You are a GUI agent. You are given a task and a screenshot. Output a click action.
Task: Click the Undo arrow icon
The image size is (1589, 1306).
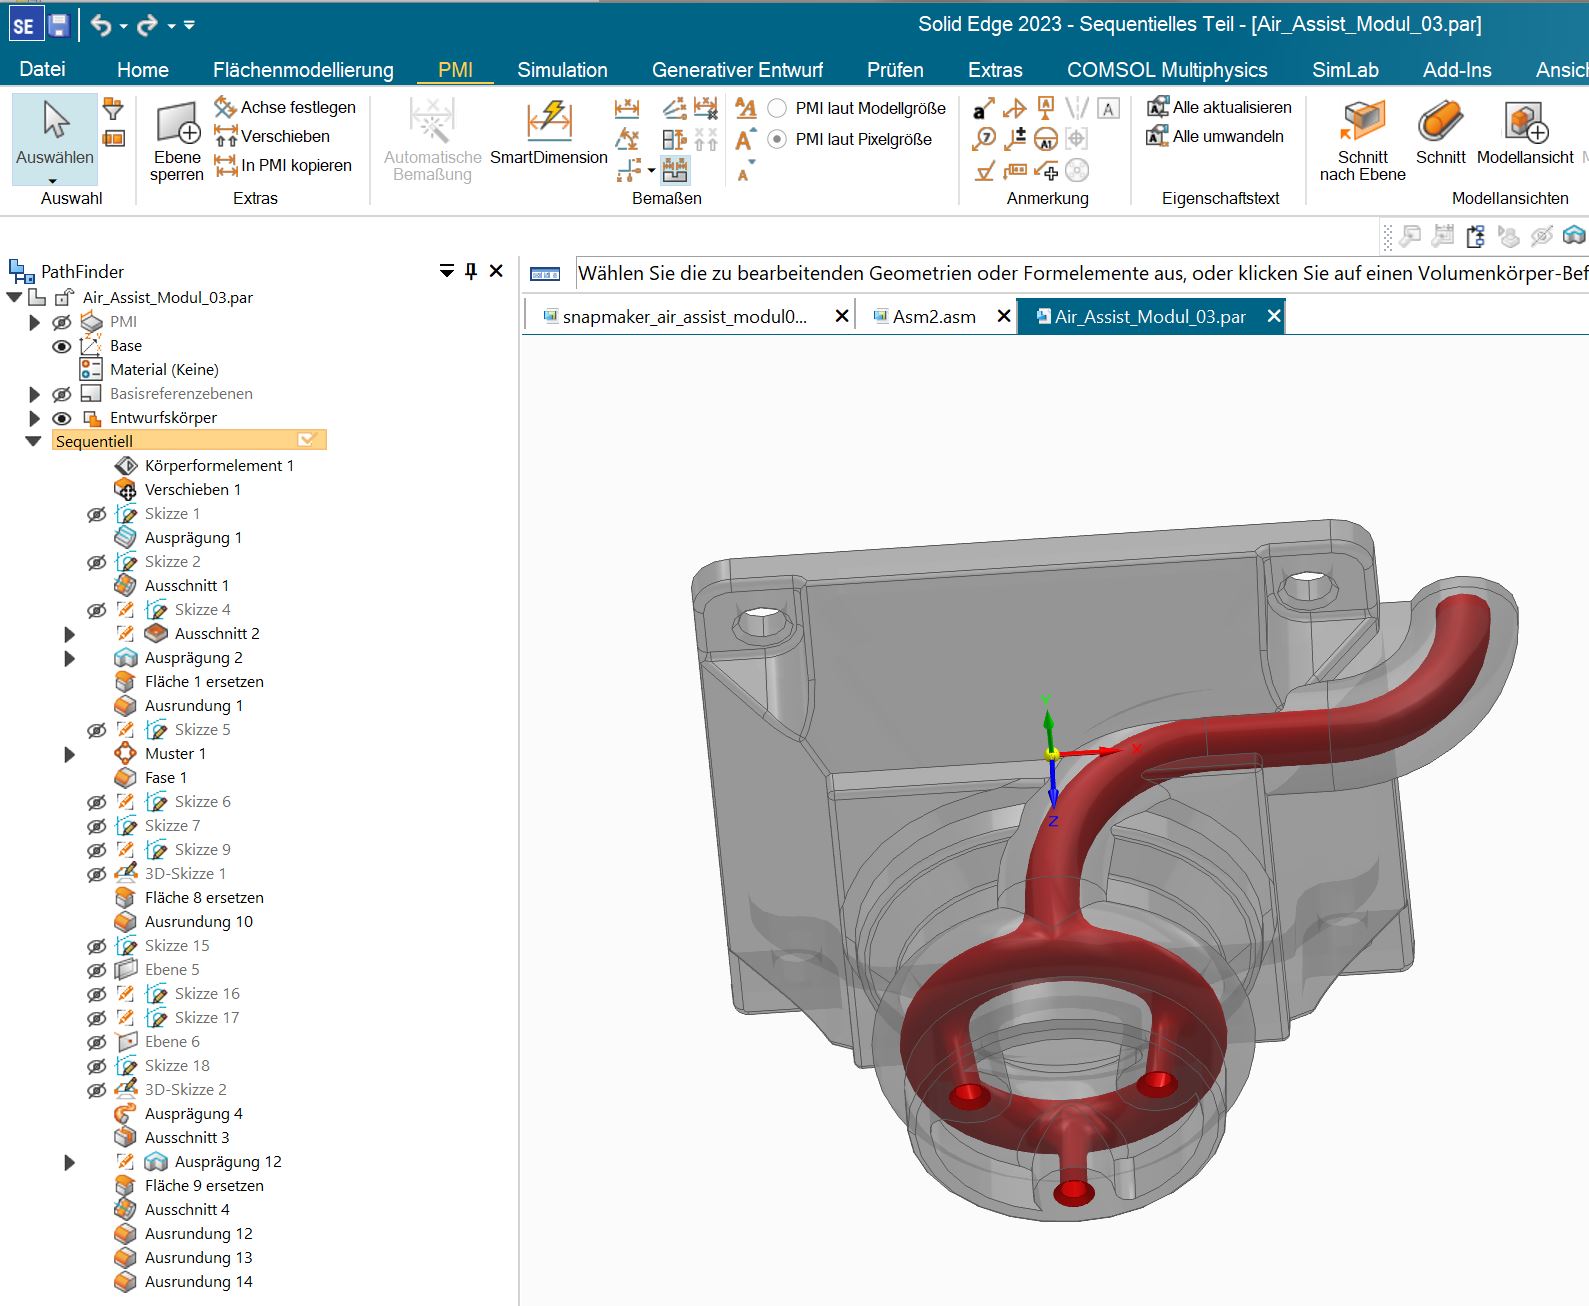(x=101, y=25)
